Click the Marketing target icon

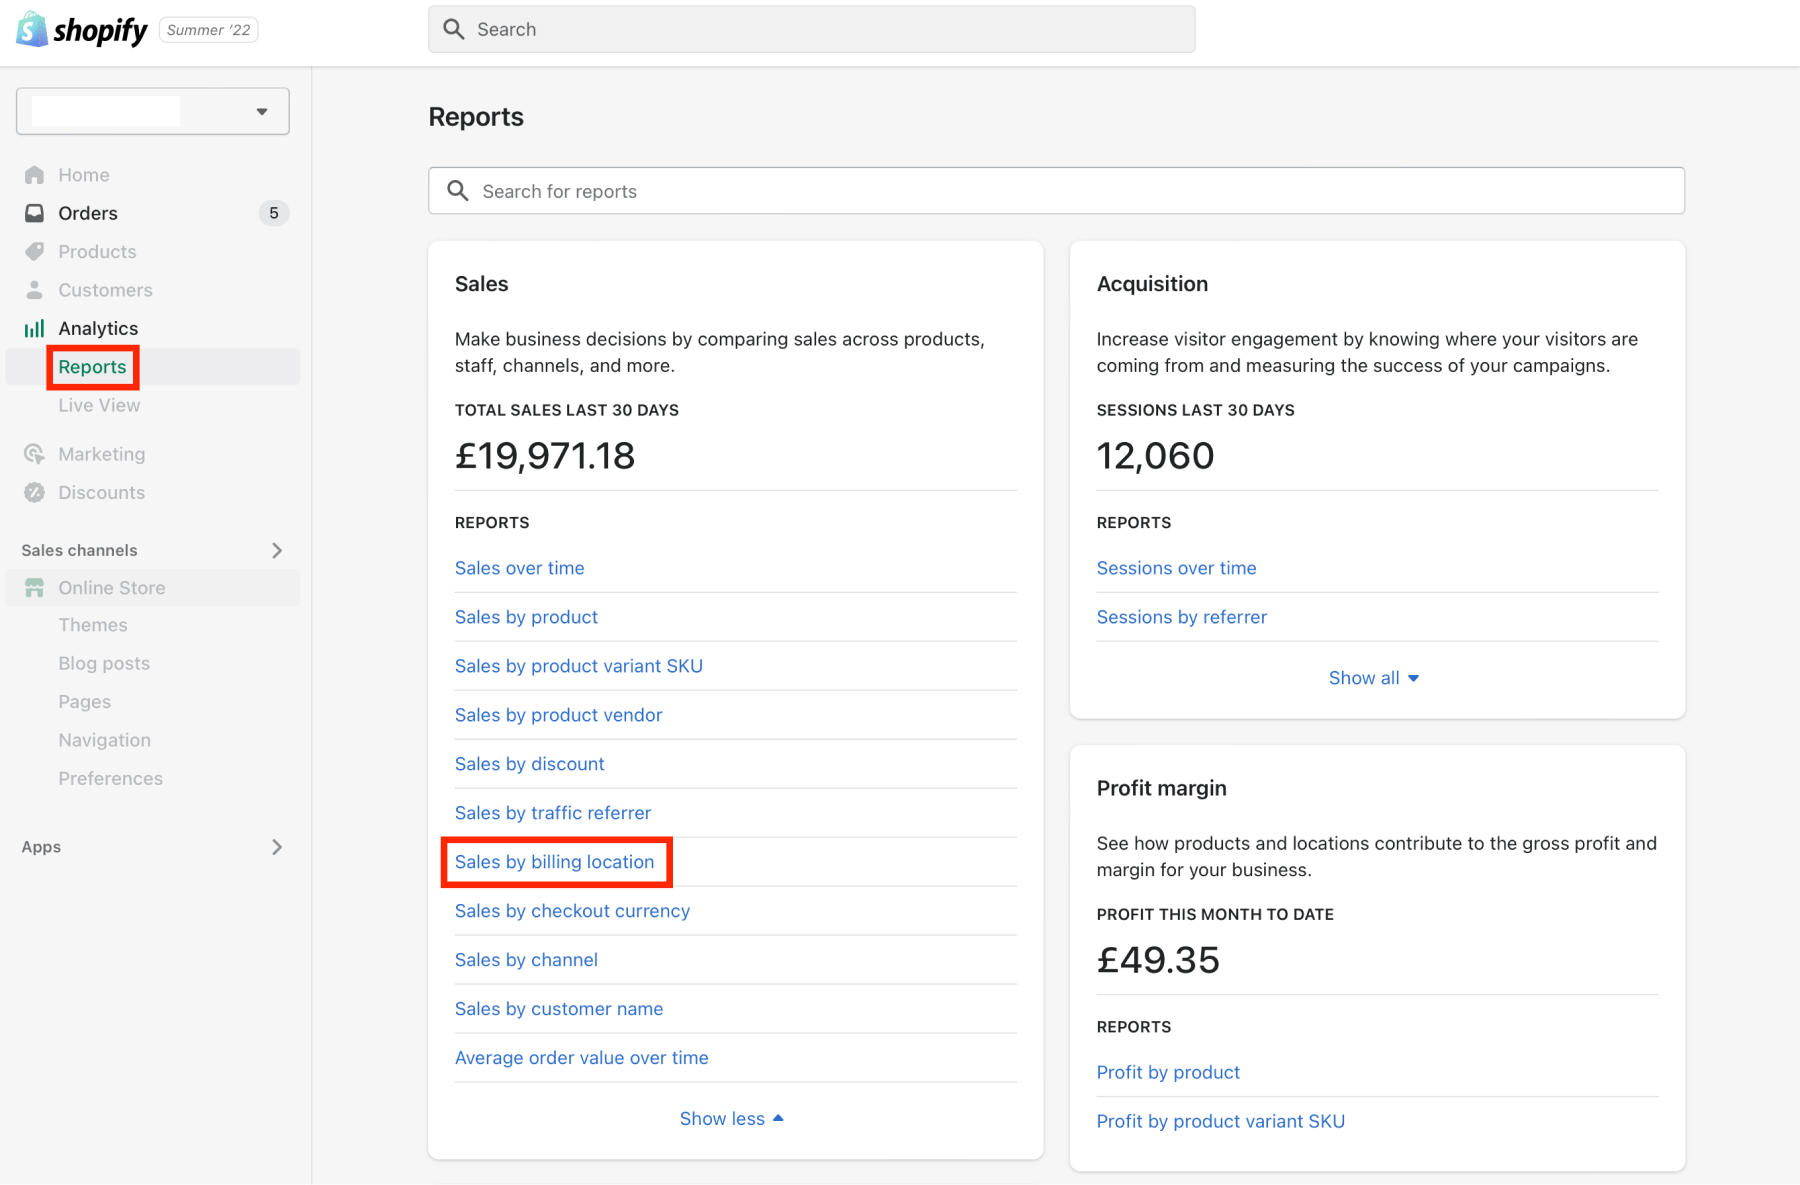click(35, 454)
